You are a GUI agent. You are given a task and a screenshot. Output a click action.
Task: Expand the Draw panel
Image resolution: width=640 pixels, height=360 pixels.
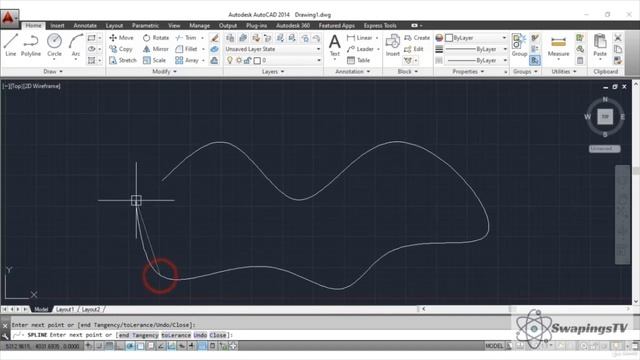click(53, 71)
